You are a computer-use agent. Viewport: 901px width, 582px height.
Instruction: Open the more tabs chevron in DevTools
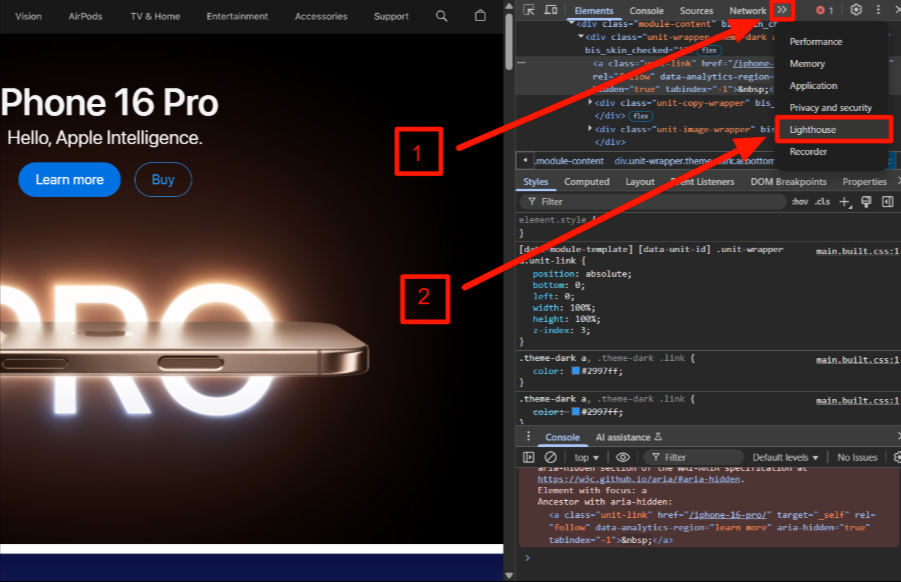click(x=782, y=10)
